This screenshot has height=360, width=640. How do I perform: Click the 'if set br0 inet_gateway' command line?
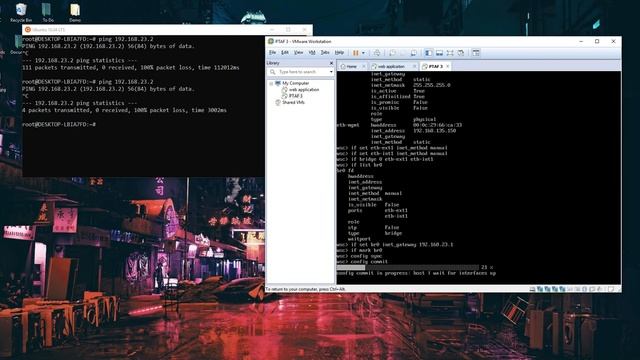[395, 244]
